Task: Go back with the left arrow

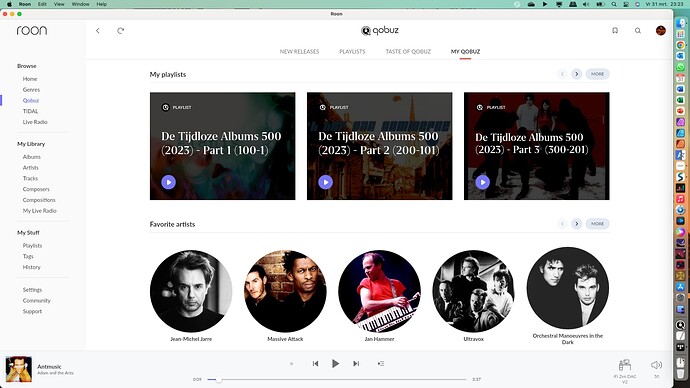Action: (x=98, y=30)
